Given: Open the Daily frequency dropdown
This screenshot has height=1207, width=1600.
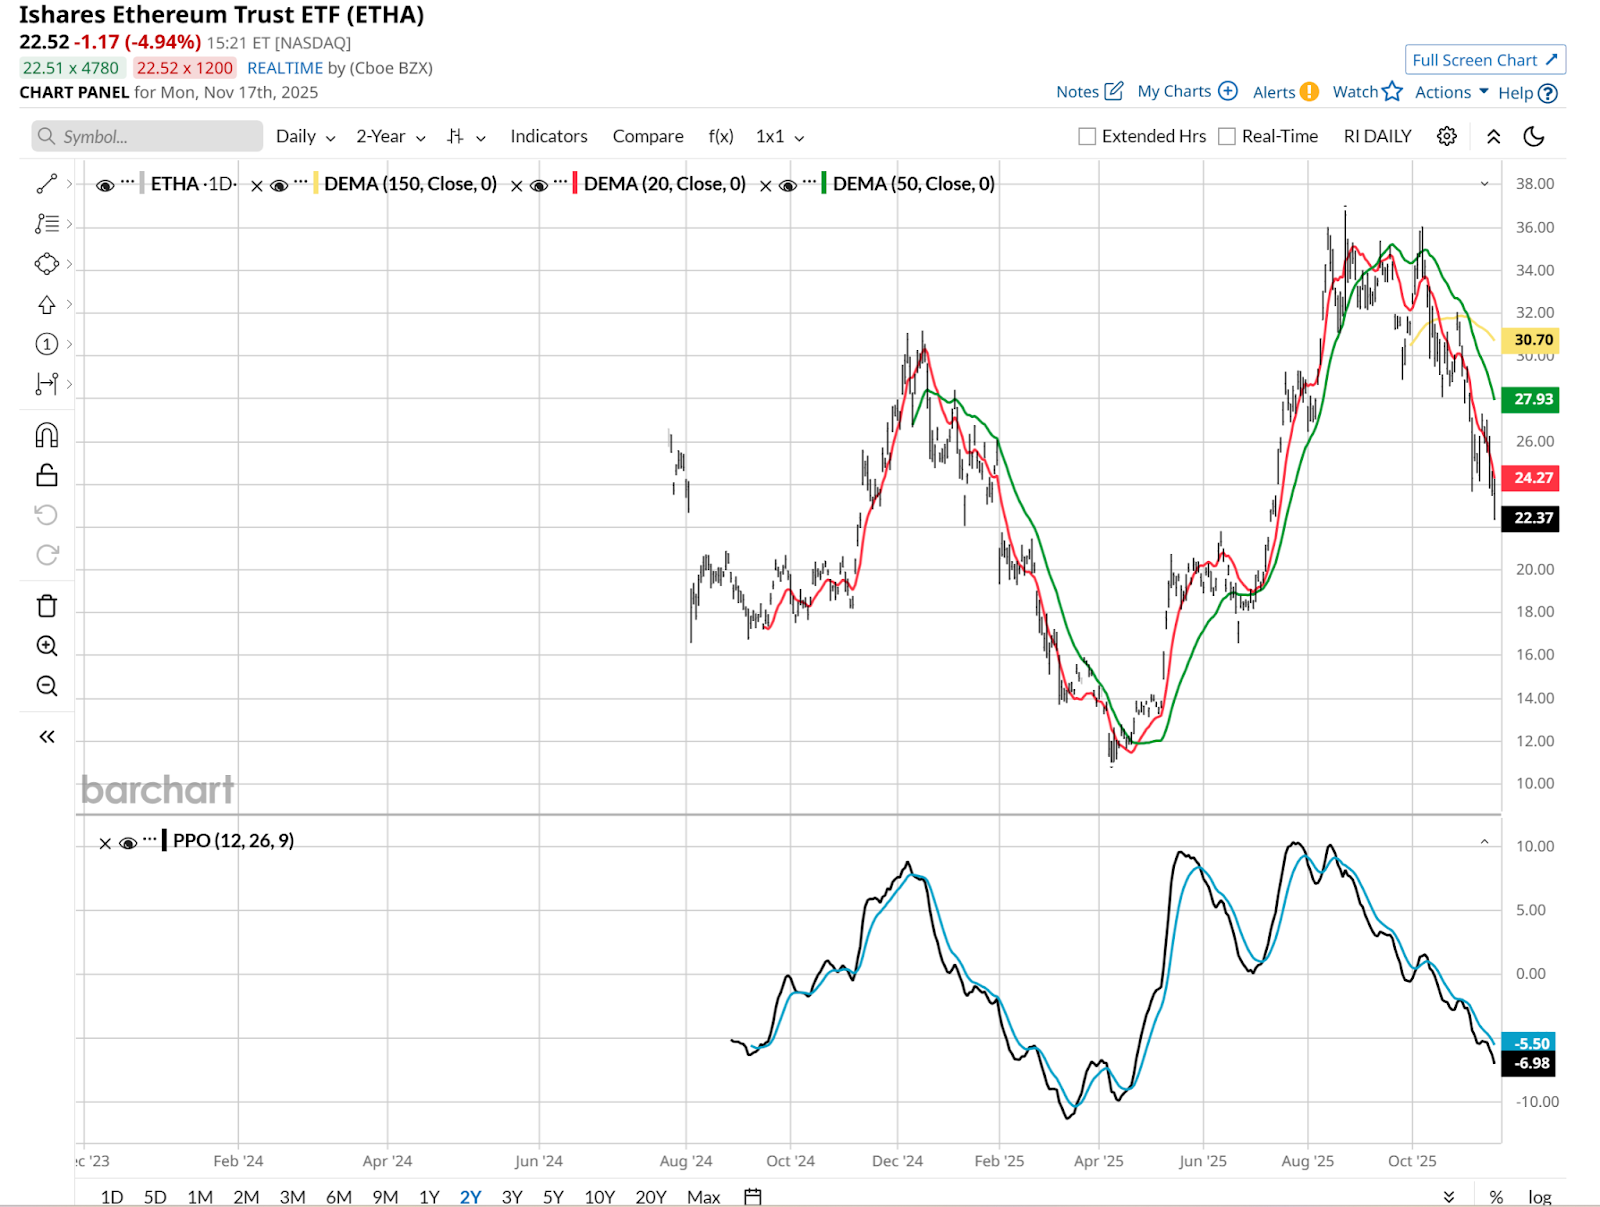Looking at the screenshot, I should coord(305,137).
